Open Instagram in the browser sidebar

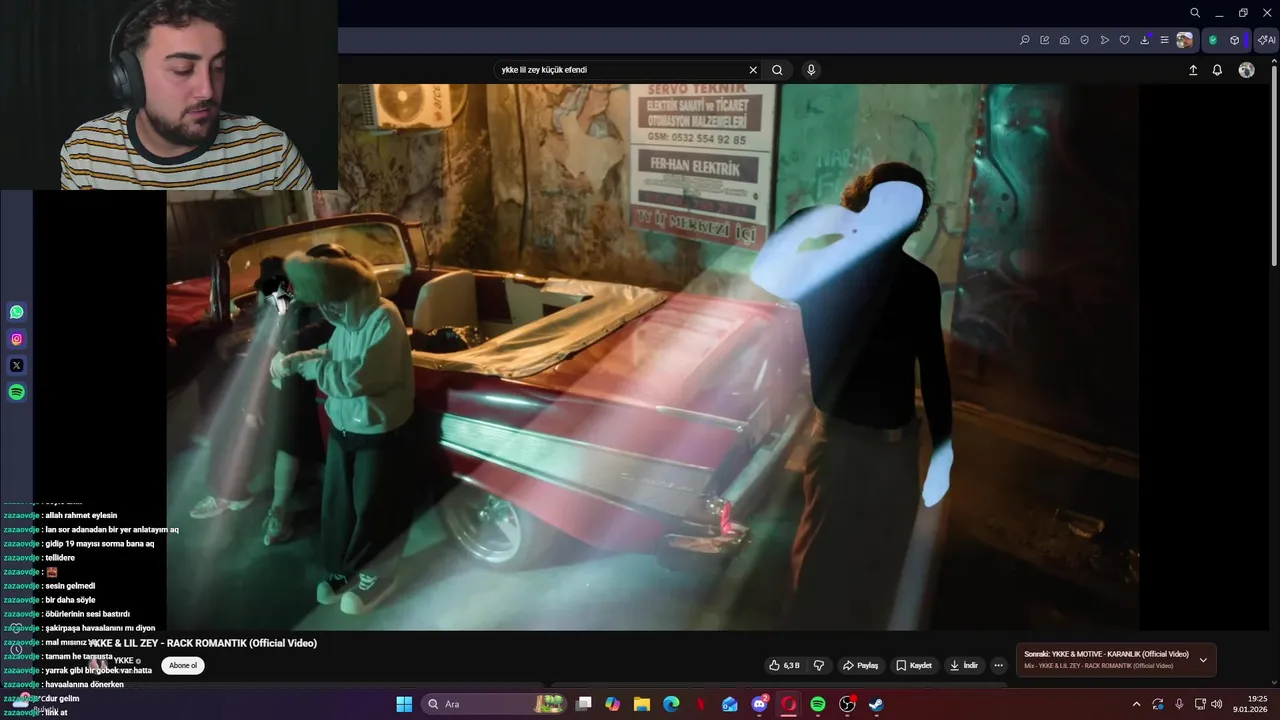click(x=17, y=339)
